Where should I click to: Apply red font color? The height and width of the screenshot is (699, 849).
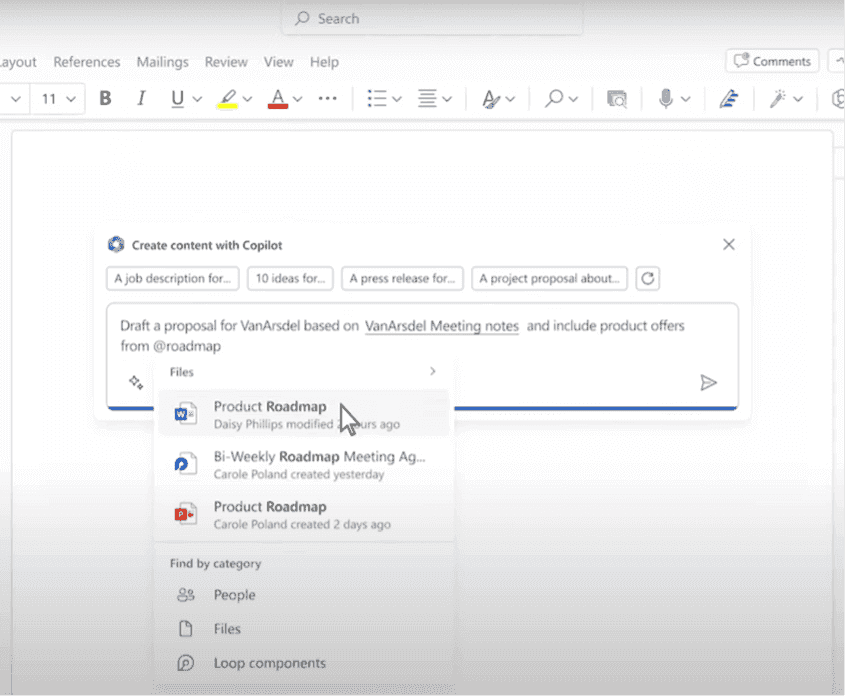tap(278, 99)
